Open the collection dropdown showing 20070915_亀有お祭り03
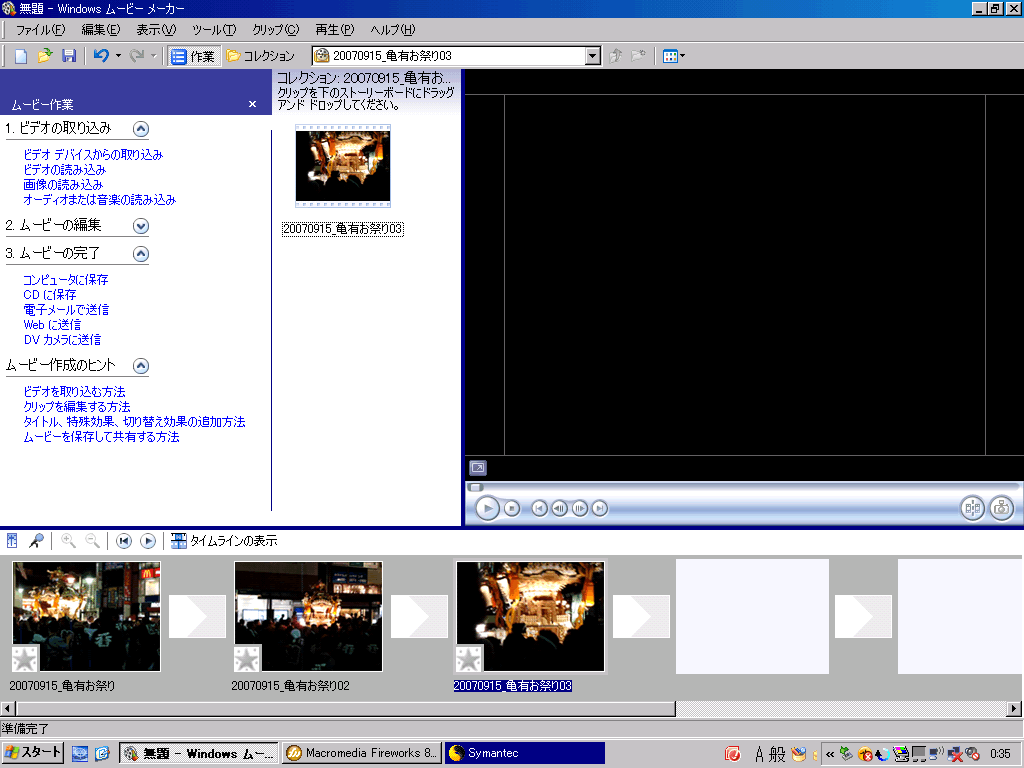The height and width of the screenshot is (768, 1024). pos(592,56)
